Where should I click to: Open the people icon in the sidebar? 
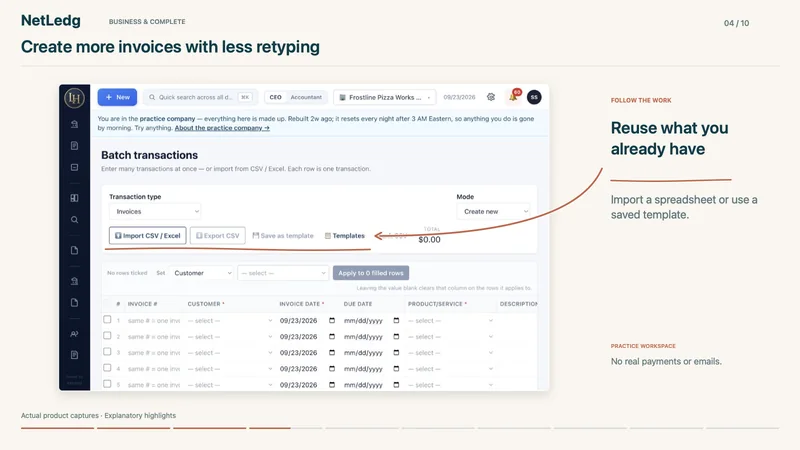click(x=74, y=334)
